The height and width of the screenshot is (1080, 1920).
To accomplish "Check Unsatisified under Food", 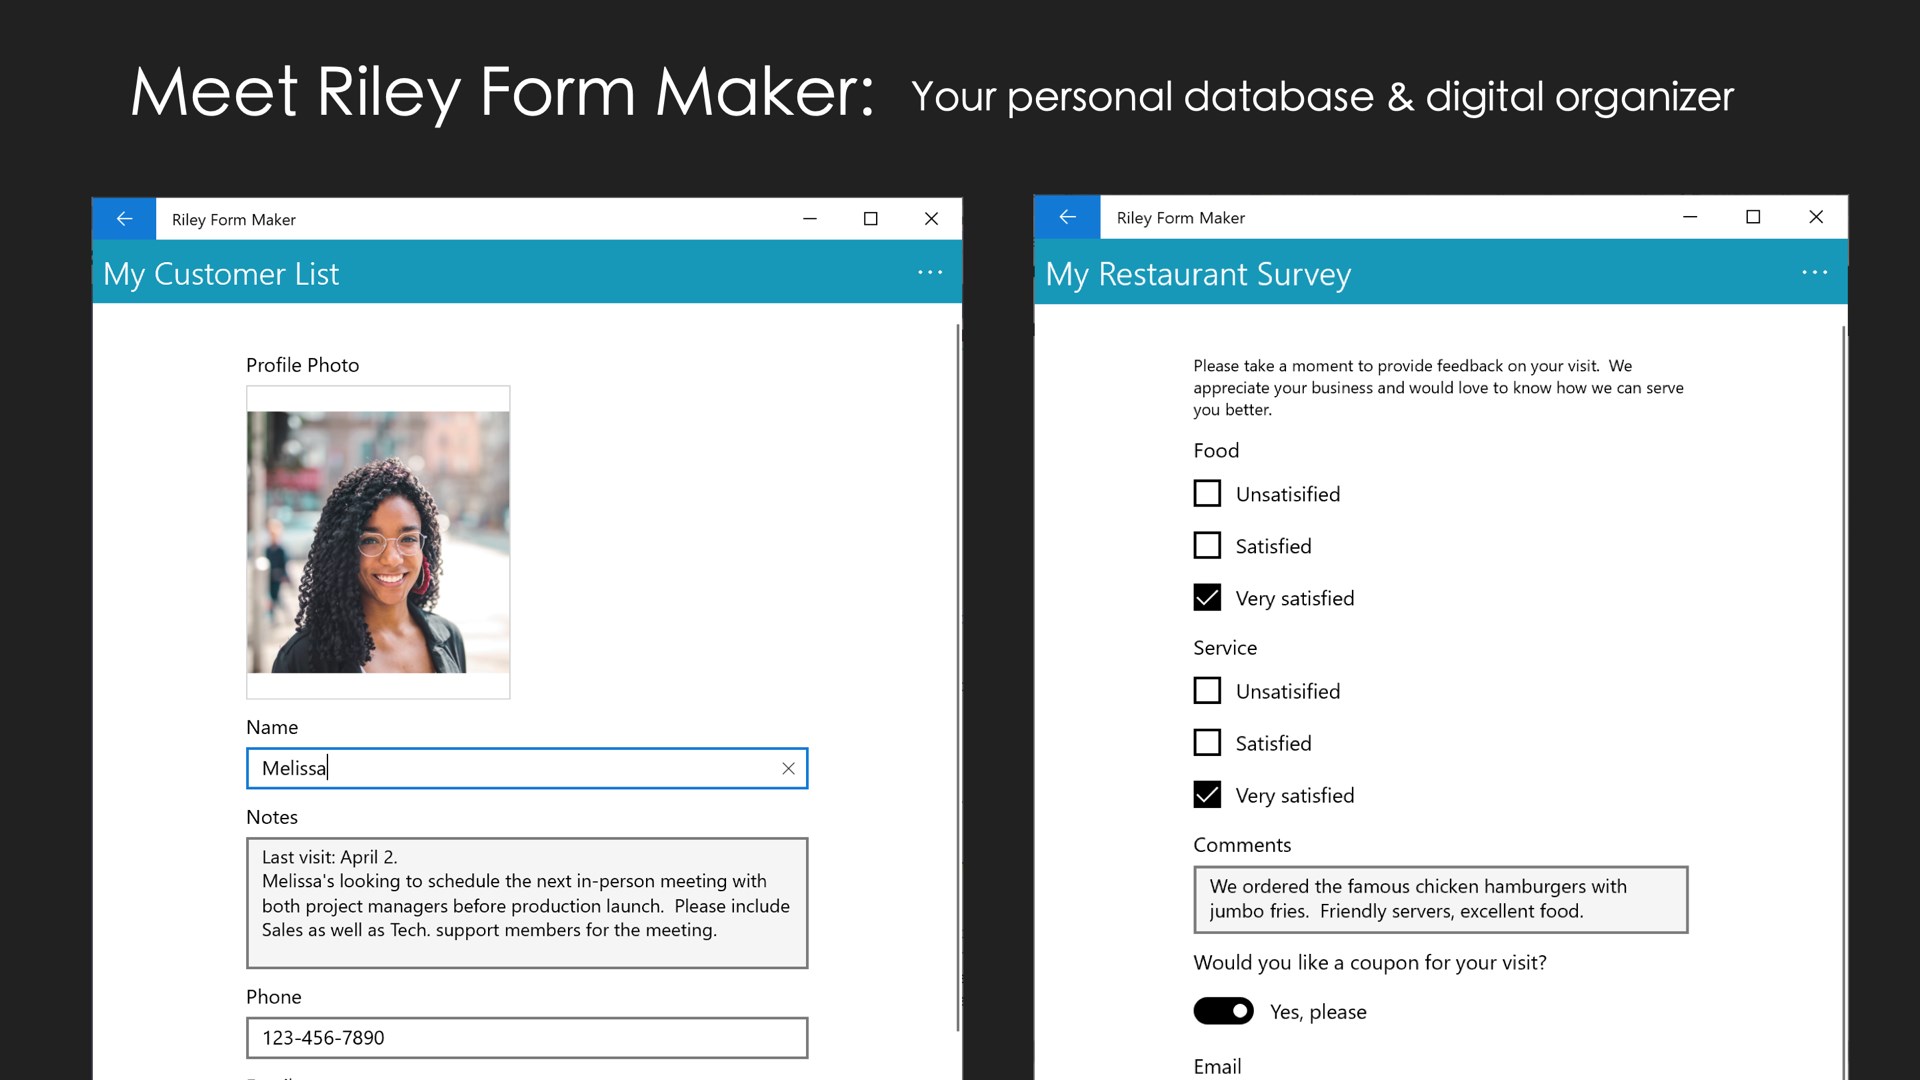I will click(1207, 494).
